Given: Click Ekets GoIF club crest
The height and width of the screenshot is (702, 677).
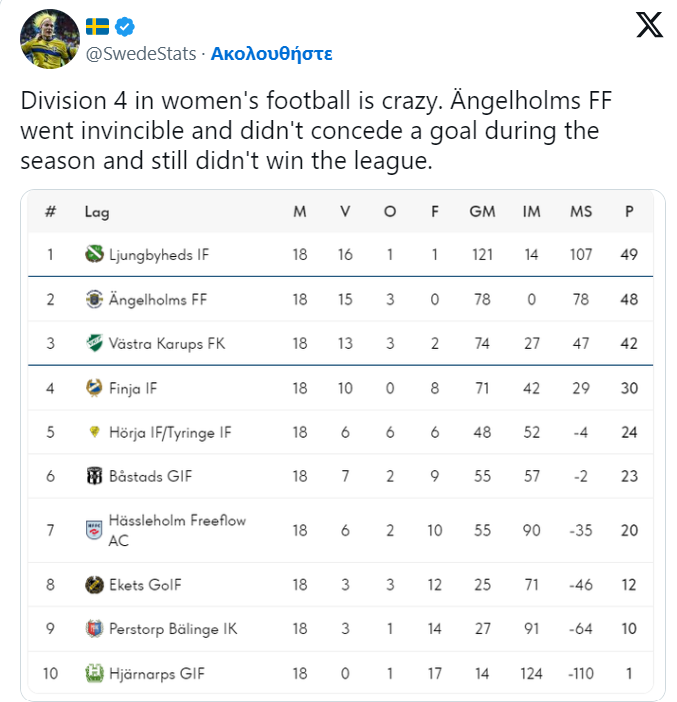Looking at the screenshot, I should (94, 585).
